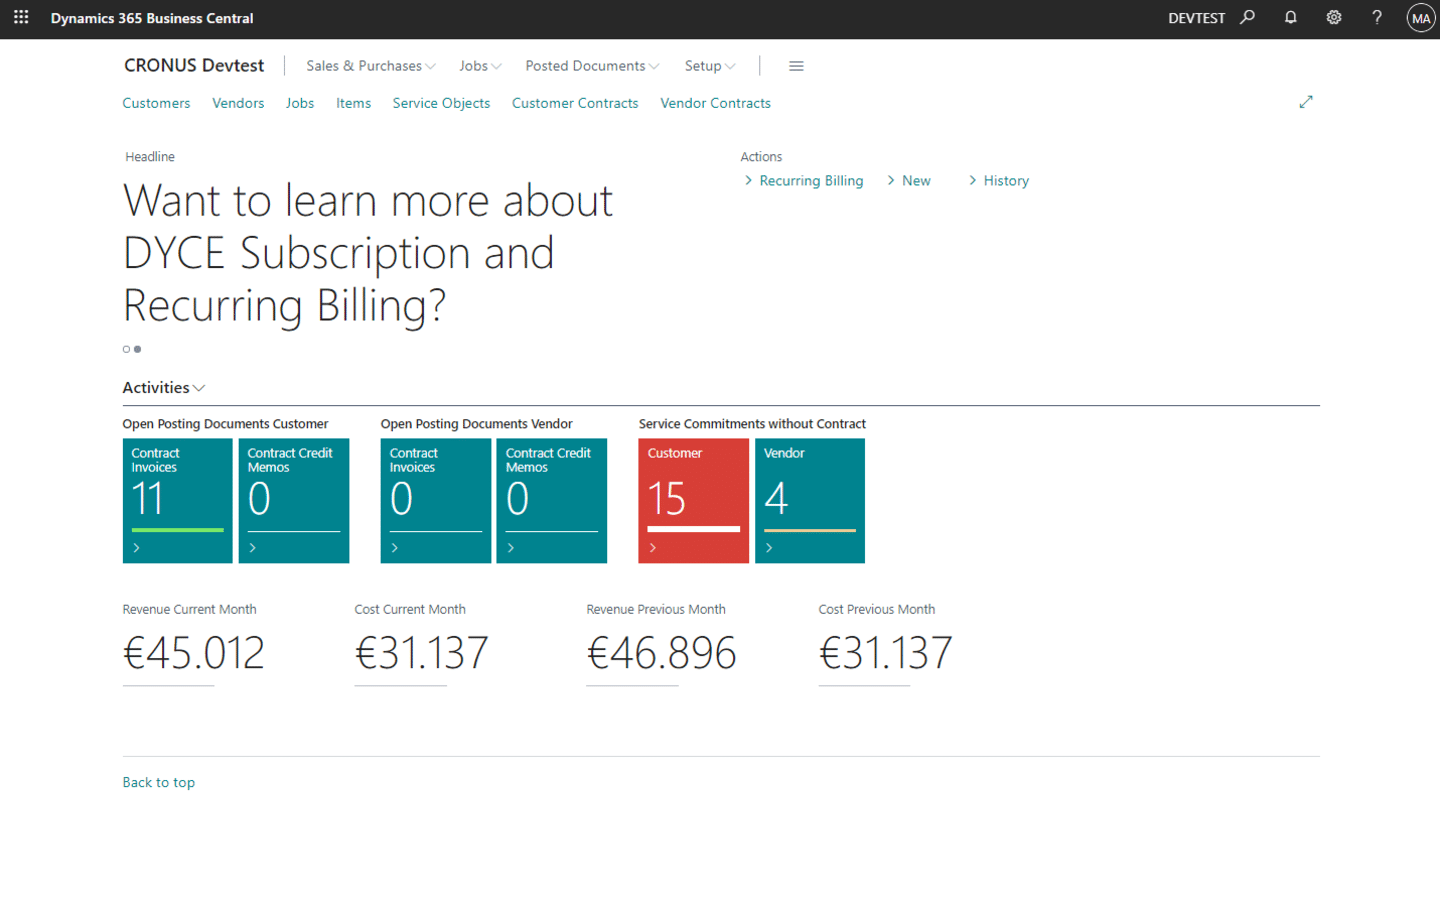This screenshot has width=1440, height=900.
Task: Open vendor Contract Credit Memos tile
Action: [552, 500]
